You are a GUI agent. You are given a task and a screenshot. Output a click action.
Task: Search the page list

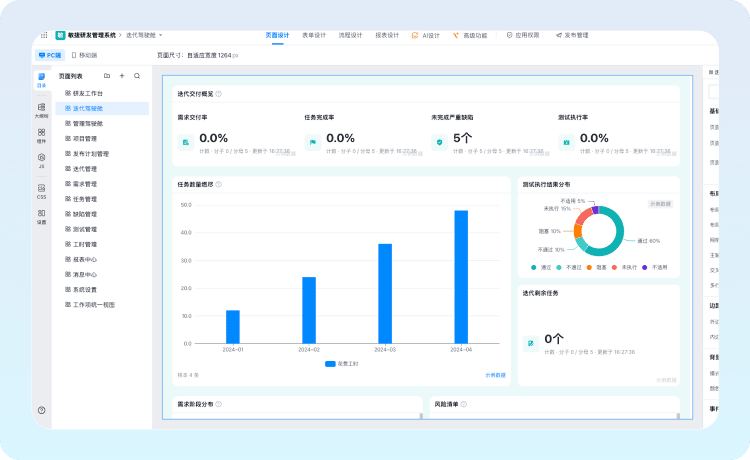[x=137, y=76]
